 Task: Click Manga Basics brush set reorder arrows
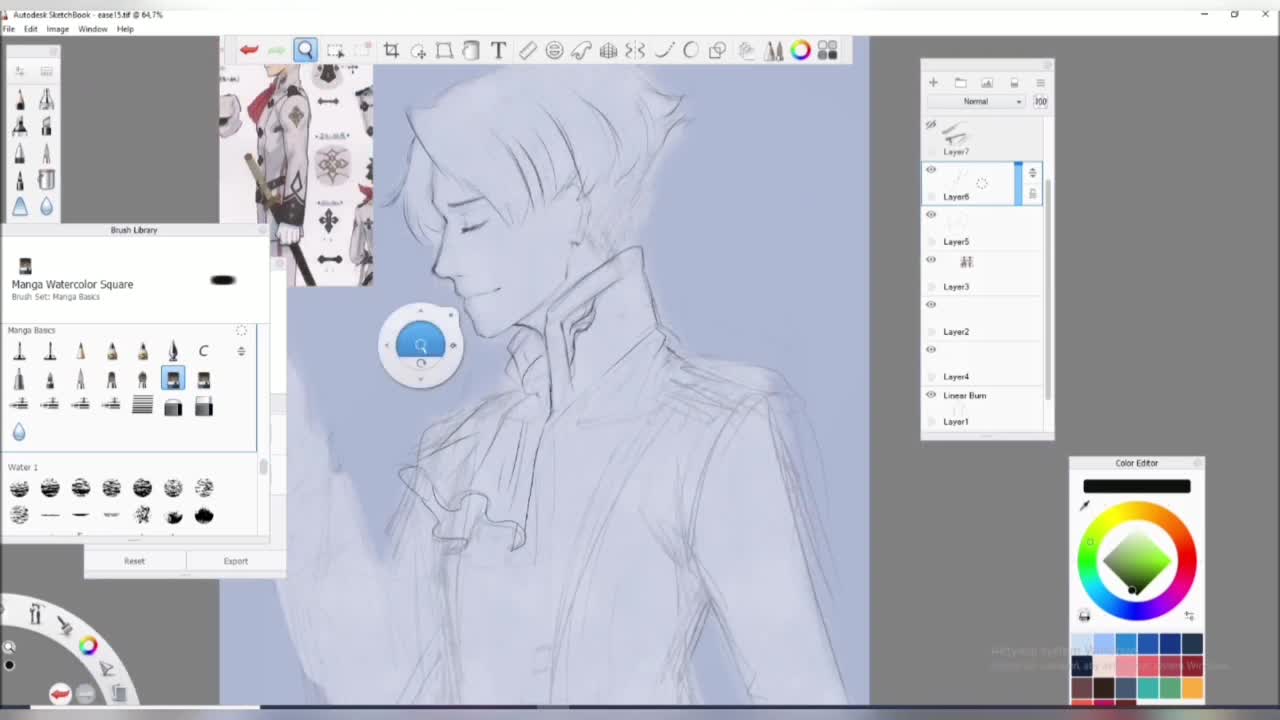[x=241, y=351]
